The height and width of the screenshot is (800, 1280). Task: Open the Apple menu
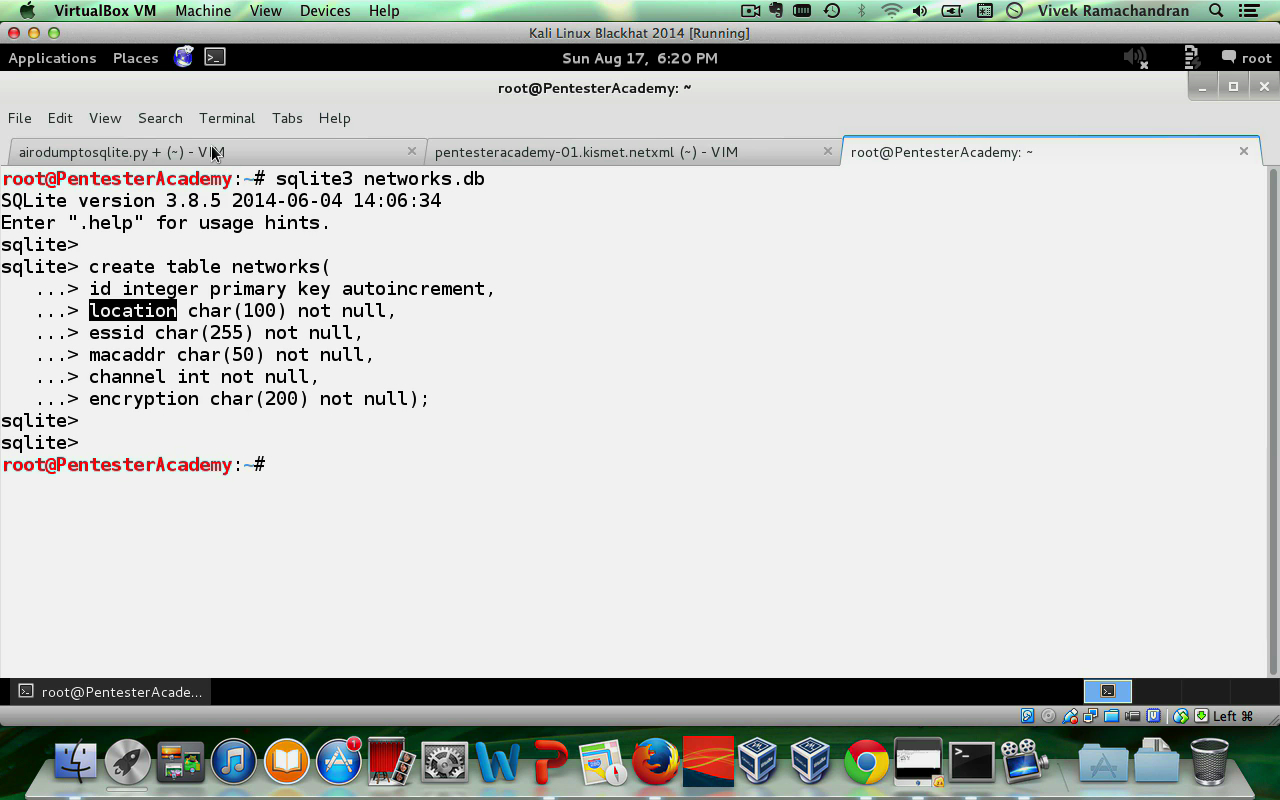27,11
